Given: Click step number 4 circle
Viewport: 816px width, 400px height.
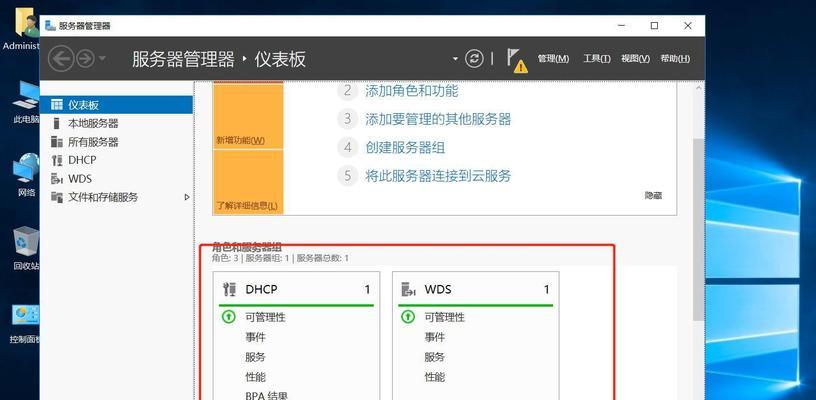Looking at the screenshot, I should click(348, 147).
